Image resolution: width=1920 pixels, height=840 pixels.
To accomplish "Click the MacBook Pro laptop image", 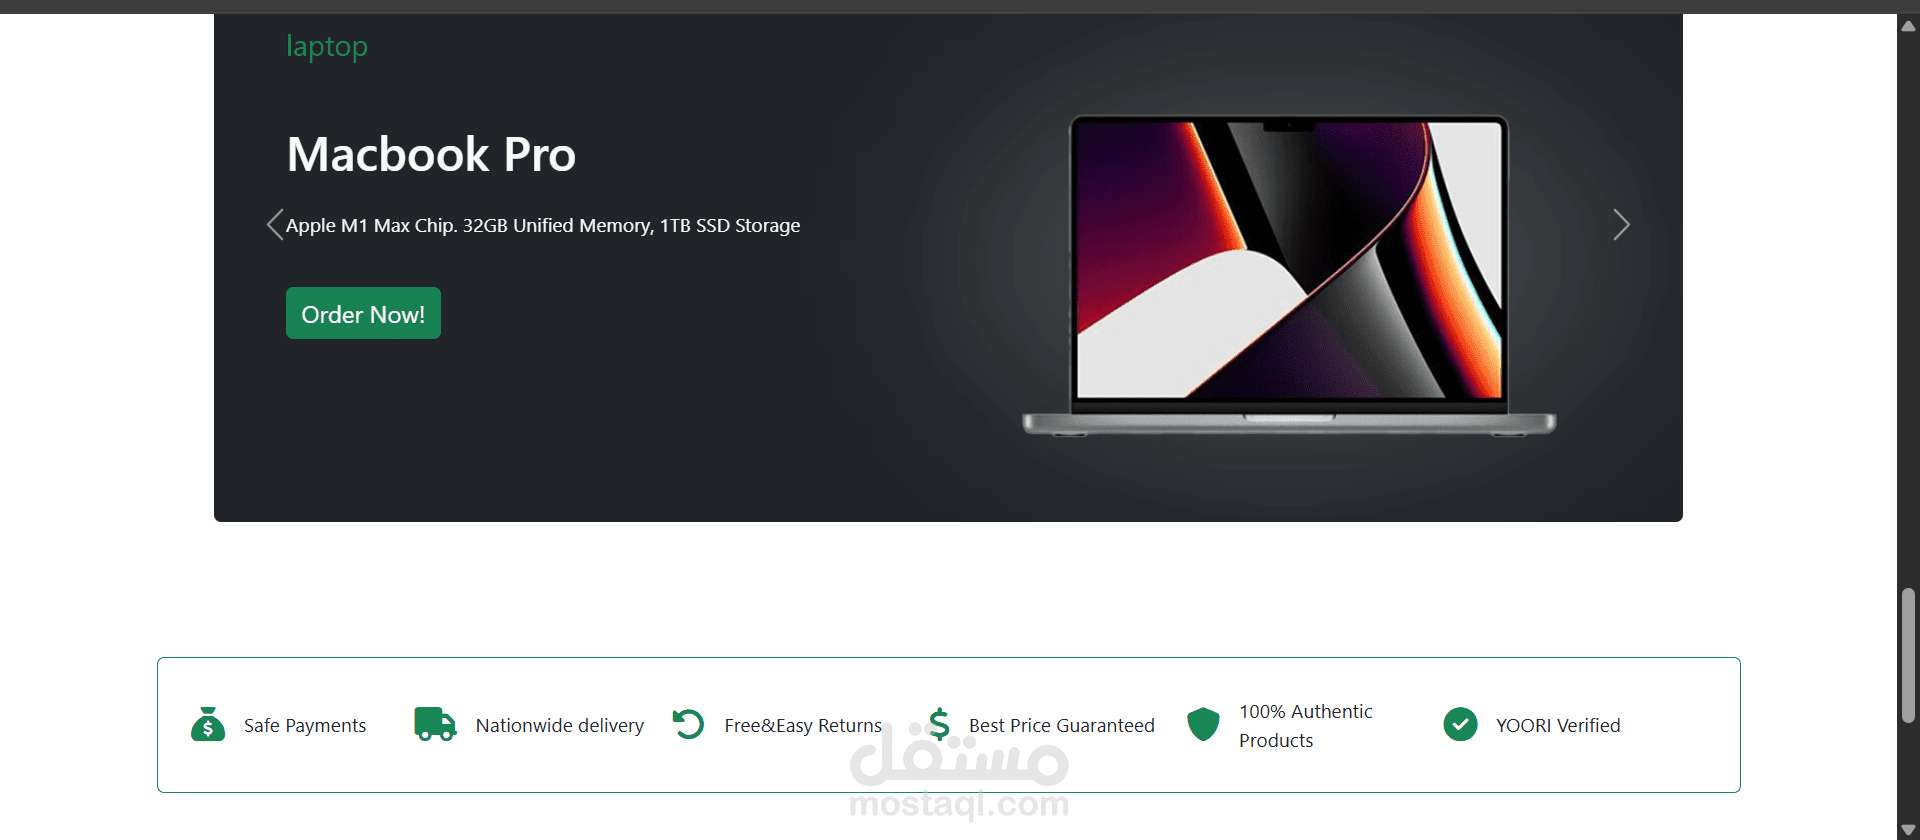I will [x=1289, y=275].
